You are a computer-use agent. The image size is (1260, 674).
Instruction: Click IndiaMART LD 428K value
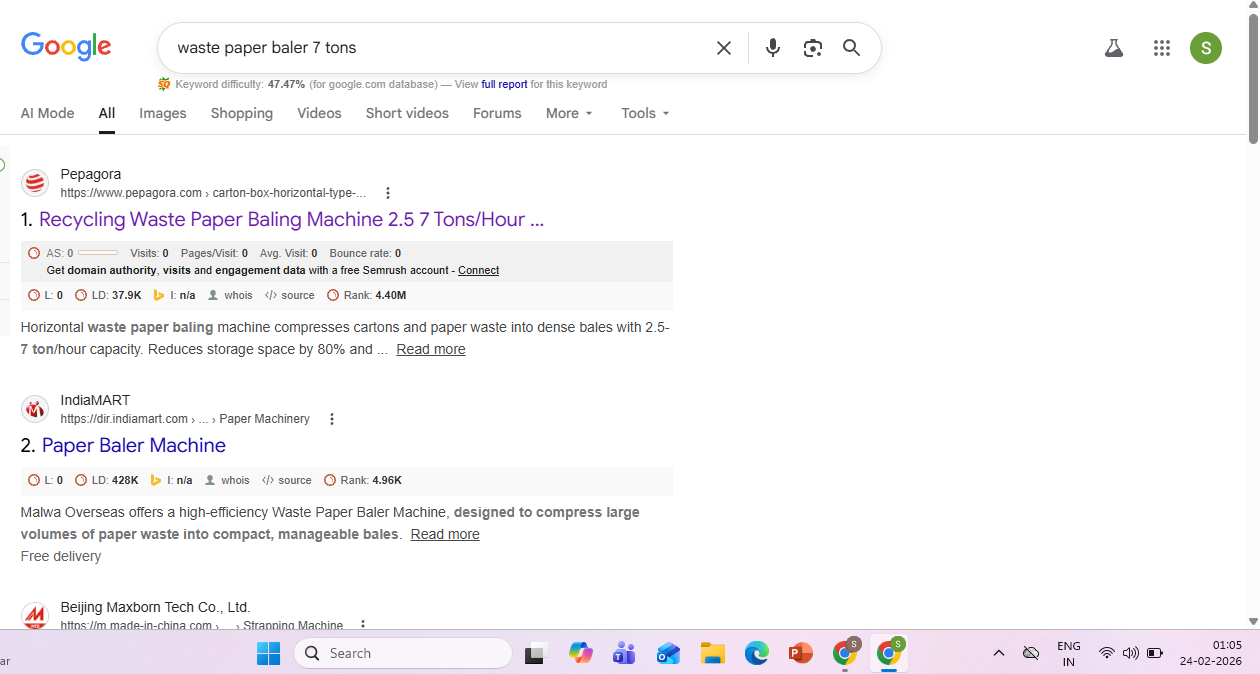pyautogui.click(x=125, y=480)
